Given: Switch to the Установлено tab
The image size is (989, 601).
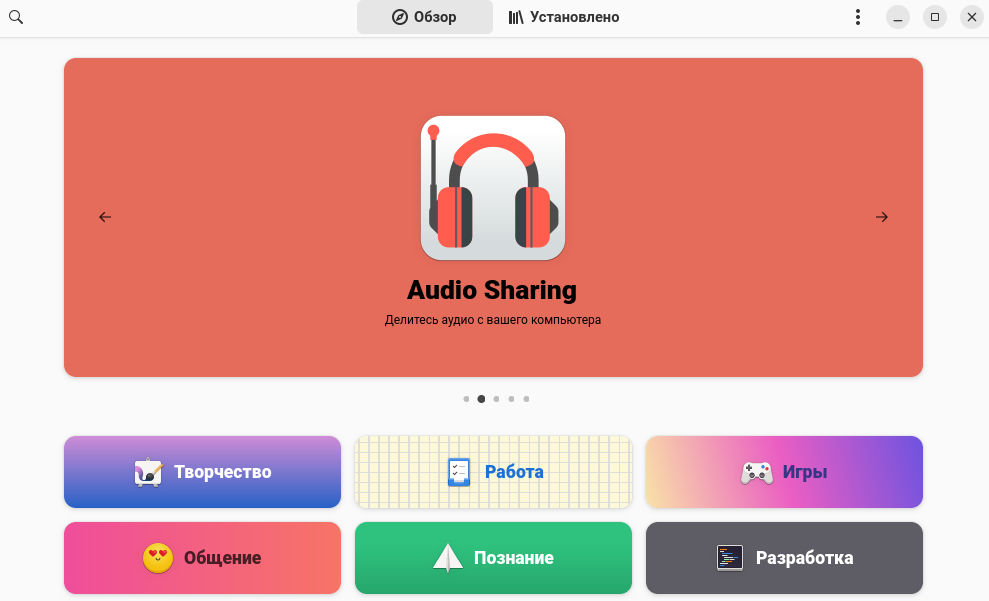Looking at the screenshot, I should pos(564,17).
